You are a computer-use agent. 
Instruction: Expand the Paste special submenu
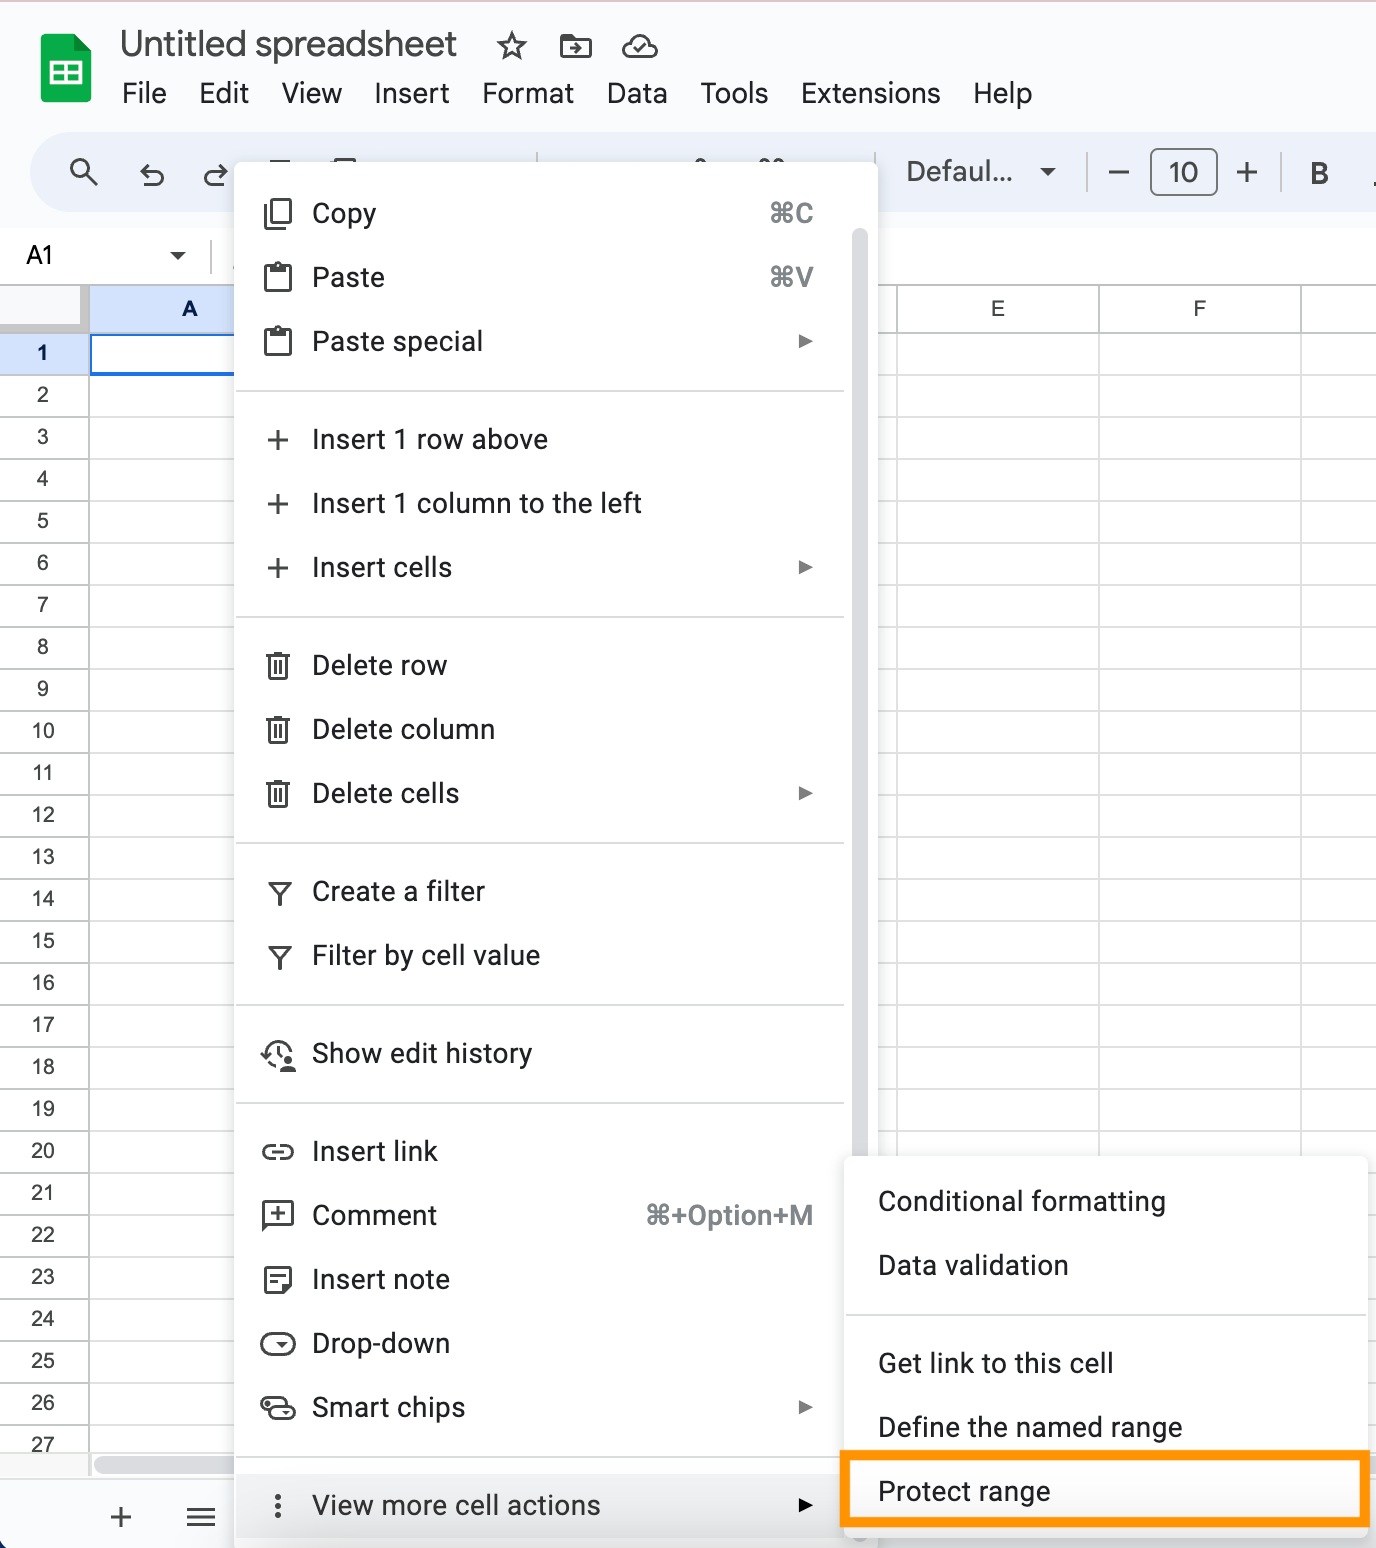click(x=540, y=341)
